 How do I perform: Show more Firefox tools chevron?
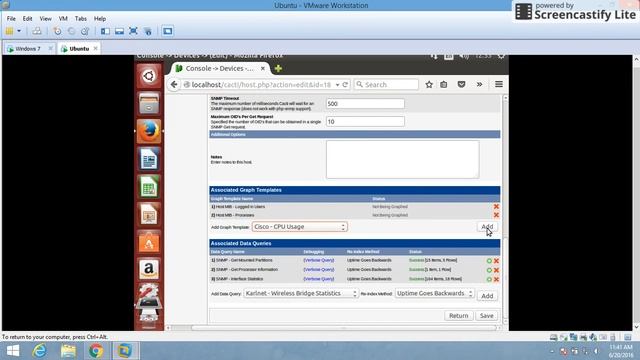(x=479, y=84)
